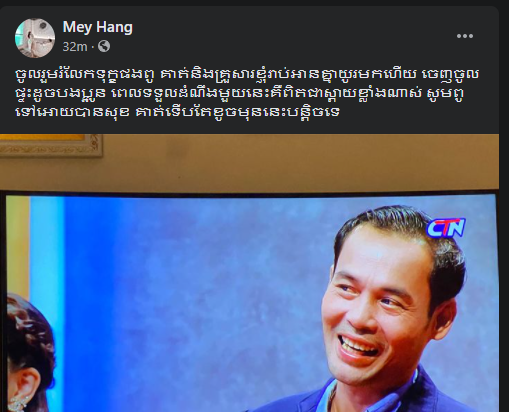Click the CTN channel logo in photo
The width and height of the screenshot is (509, 412).
tap(446, 228)
